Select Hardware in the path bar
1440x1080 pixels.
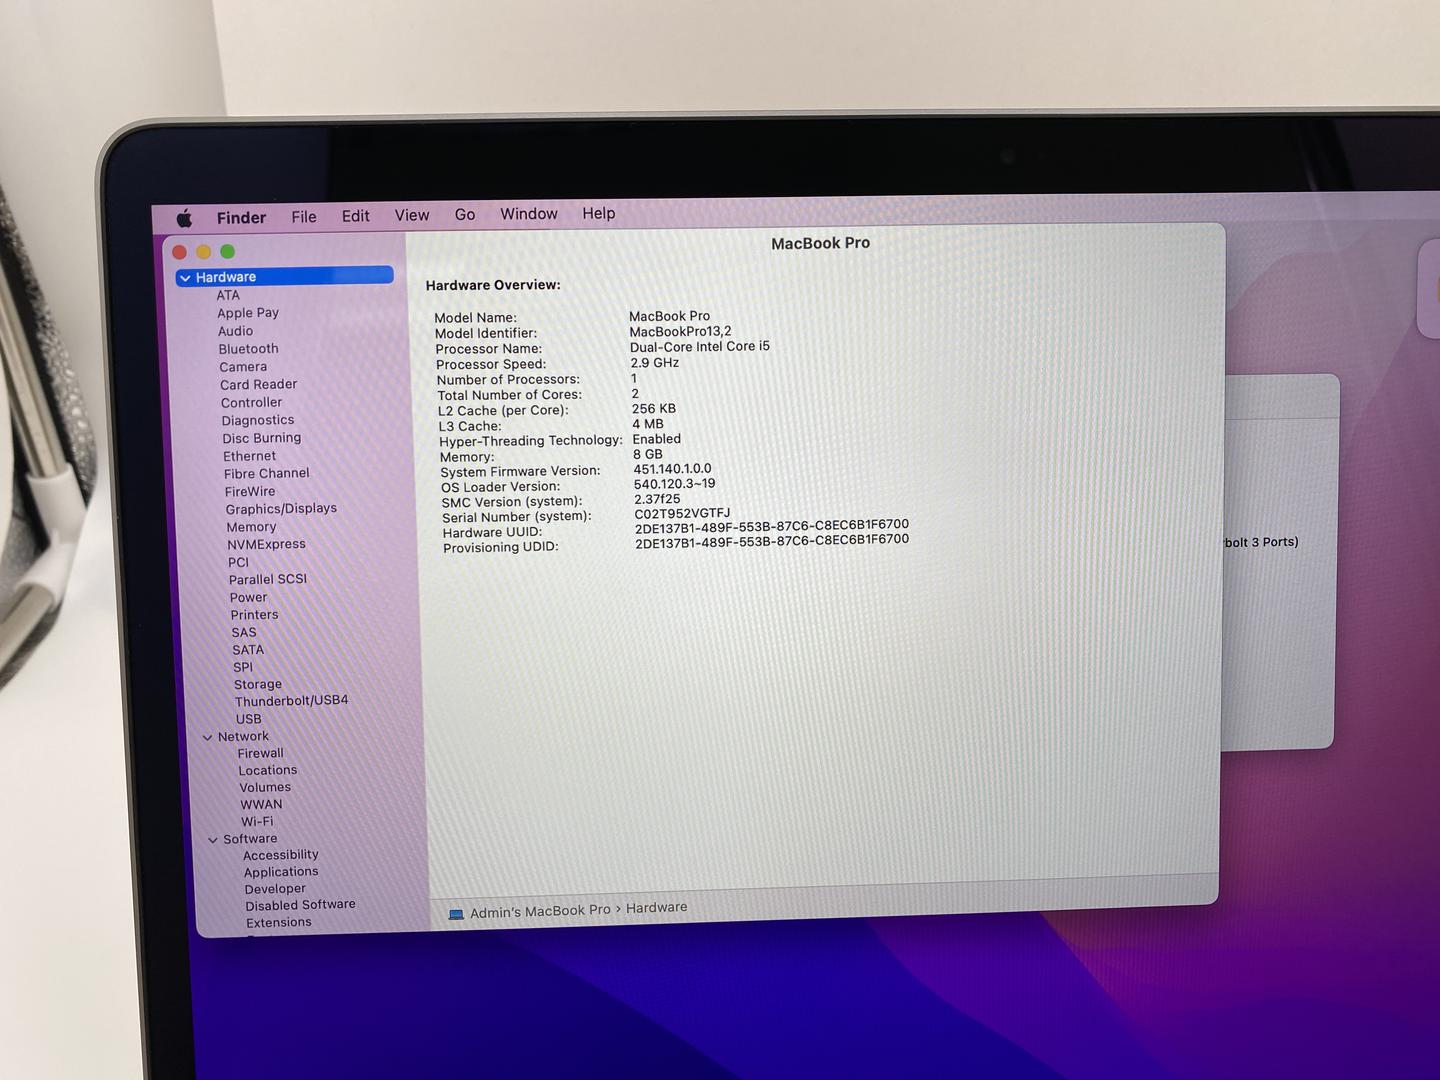point(656,908)
